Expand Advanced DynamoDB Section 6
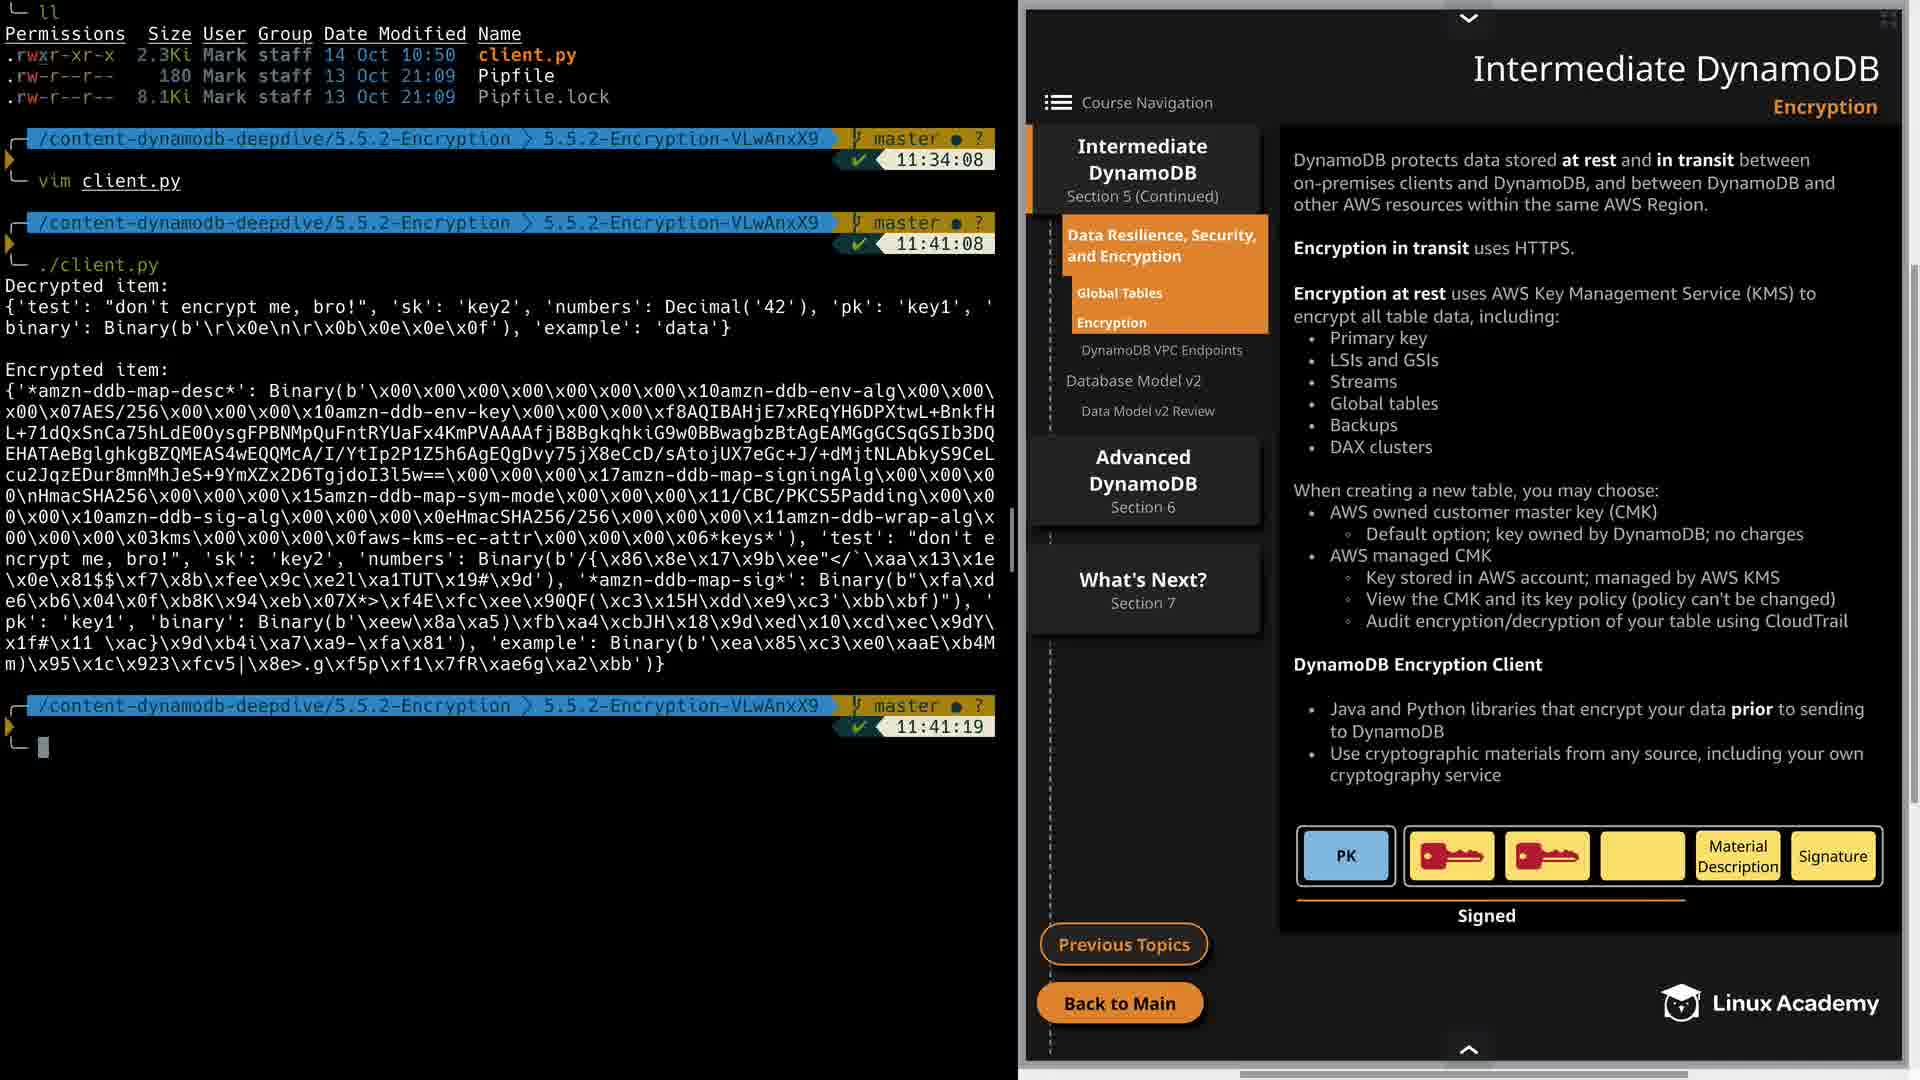 [1143, 481]
